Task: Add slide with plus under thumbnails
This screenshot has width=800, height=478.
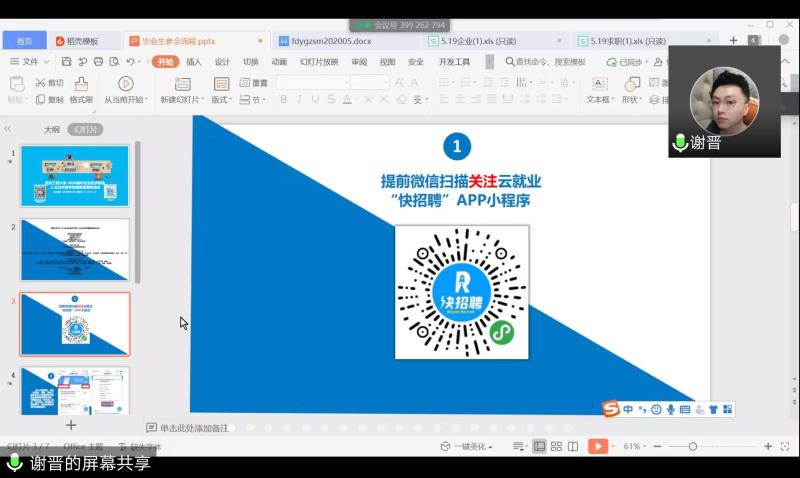Action: [x=71, y=424]
